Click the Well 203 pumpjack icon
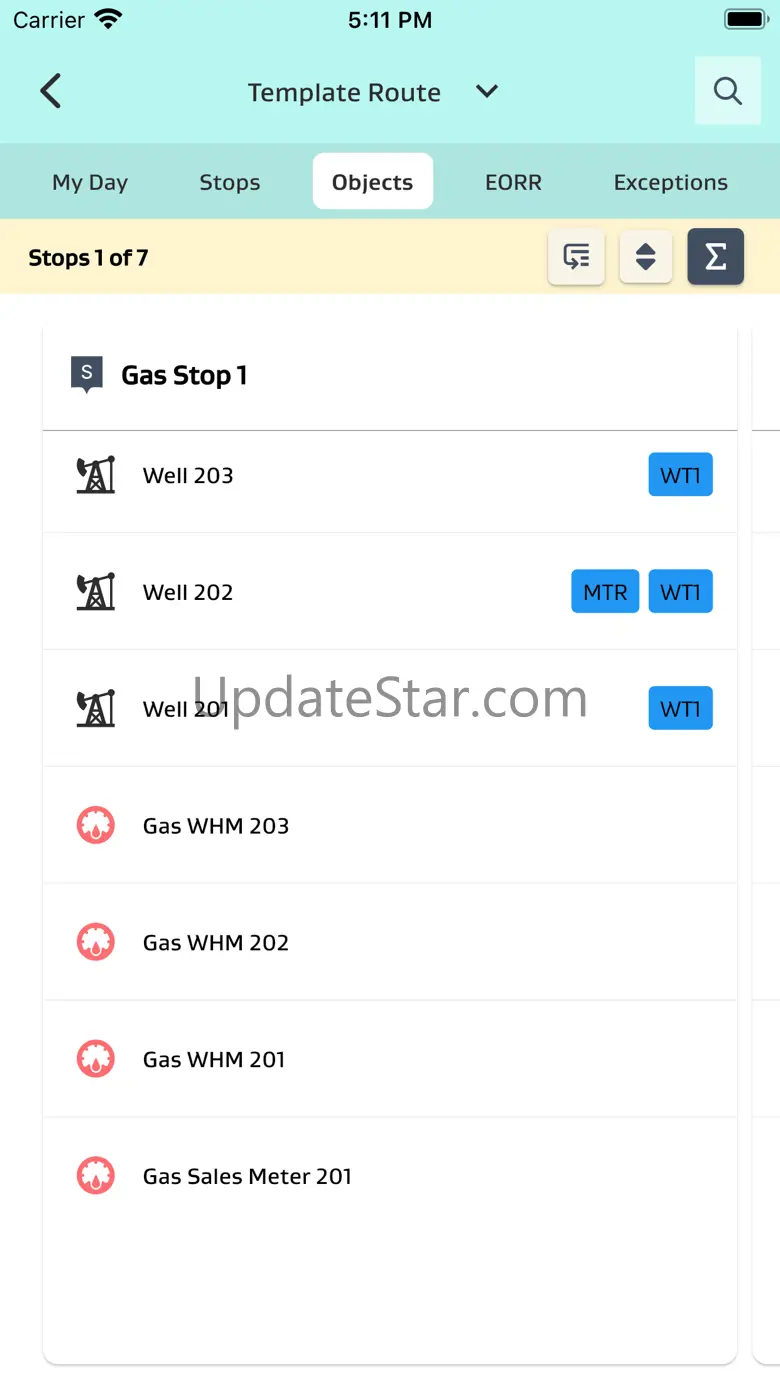Image resolution: width=780 pixels, height=1387 pixels. 96,475
